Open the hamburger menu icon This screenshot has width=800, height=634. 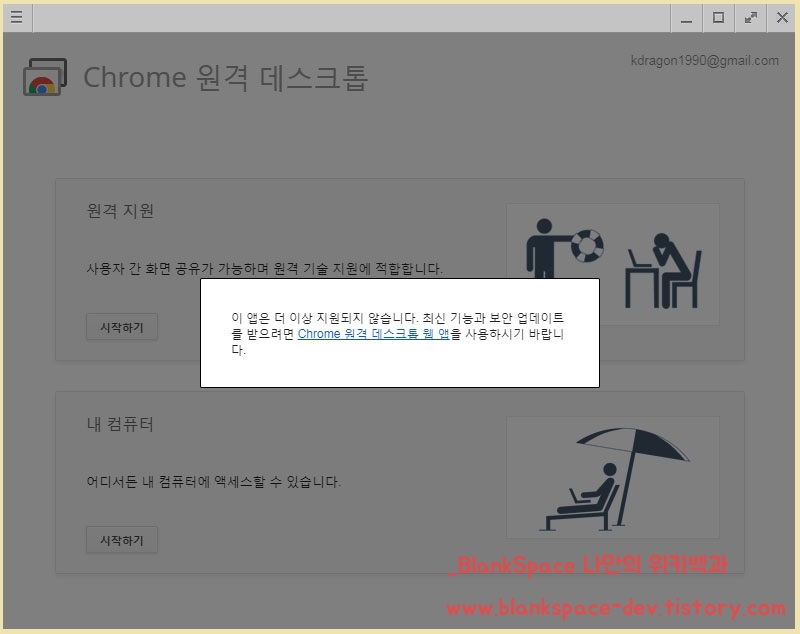click(16, 17)
